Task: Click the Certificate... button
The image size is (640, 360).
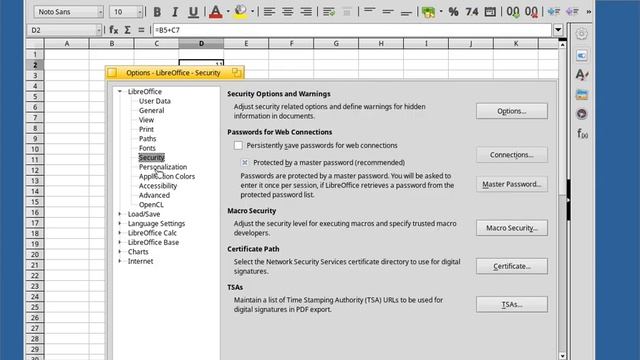Action: pos(512,266)
